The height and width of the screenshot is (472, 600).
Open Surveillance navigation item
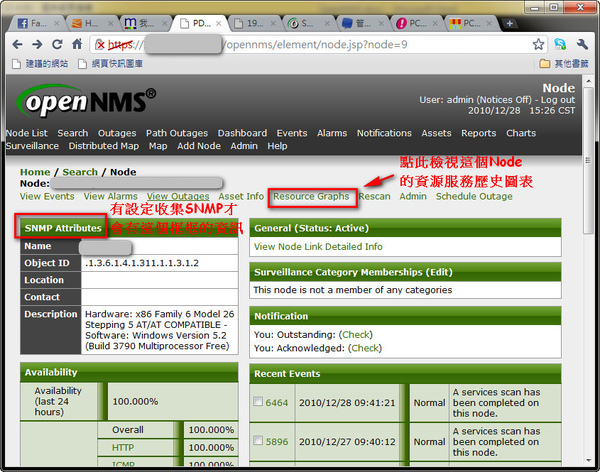pos(33,146)
